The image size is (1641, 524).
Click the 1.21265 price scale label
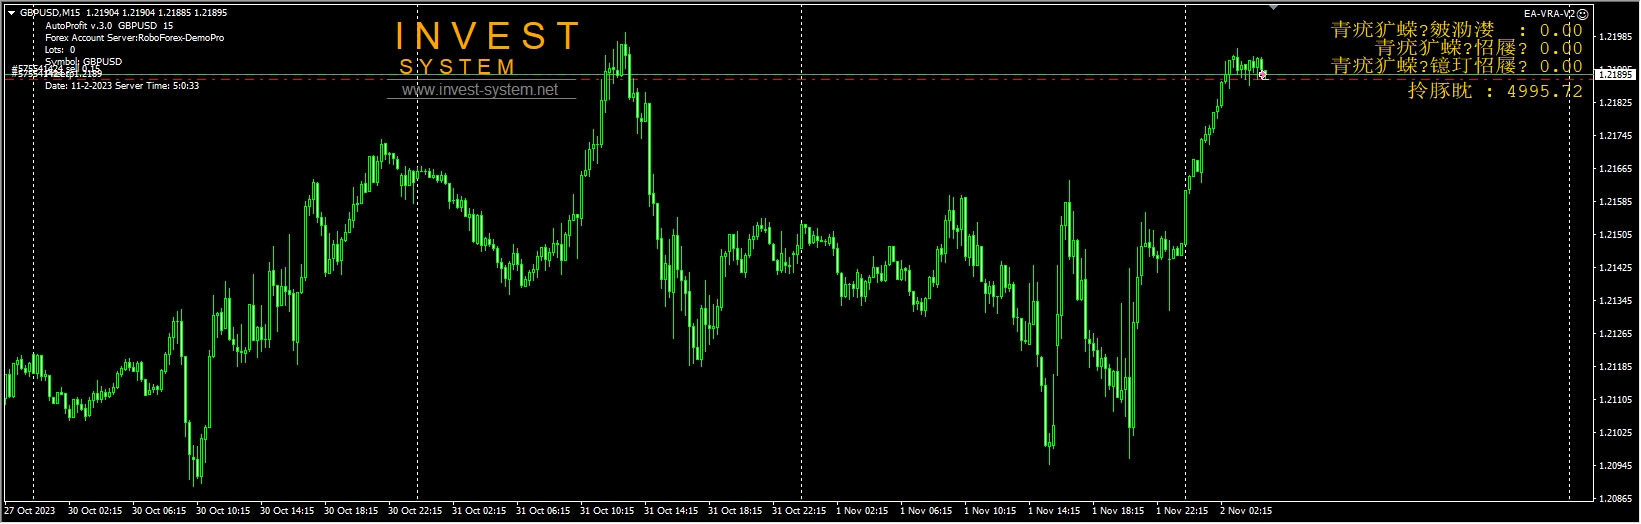coord(1616,334)
